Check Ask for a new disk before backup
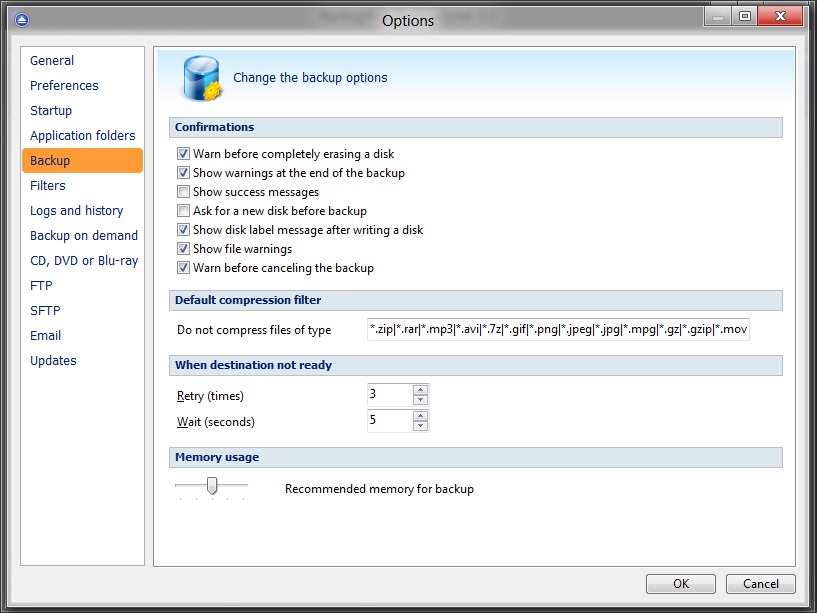 183,211
